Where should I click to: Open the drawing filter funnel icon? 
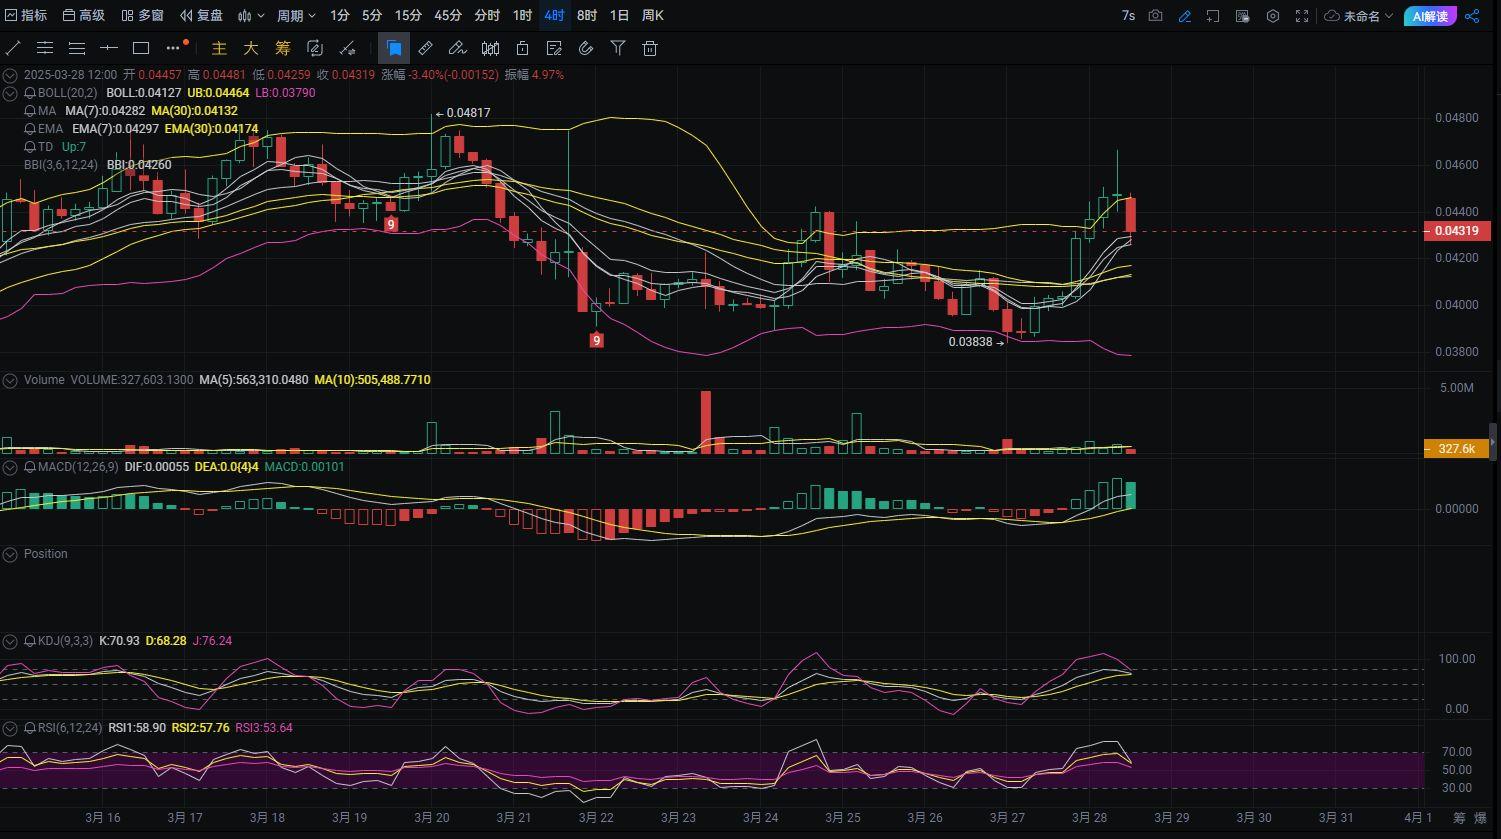click(618, 48)
